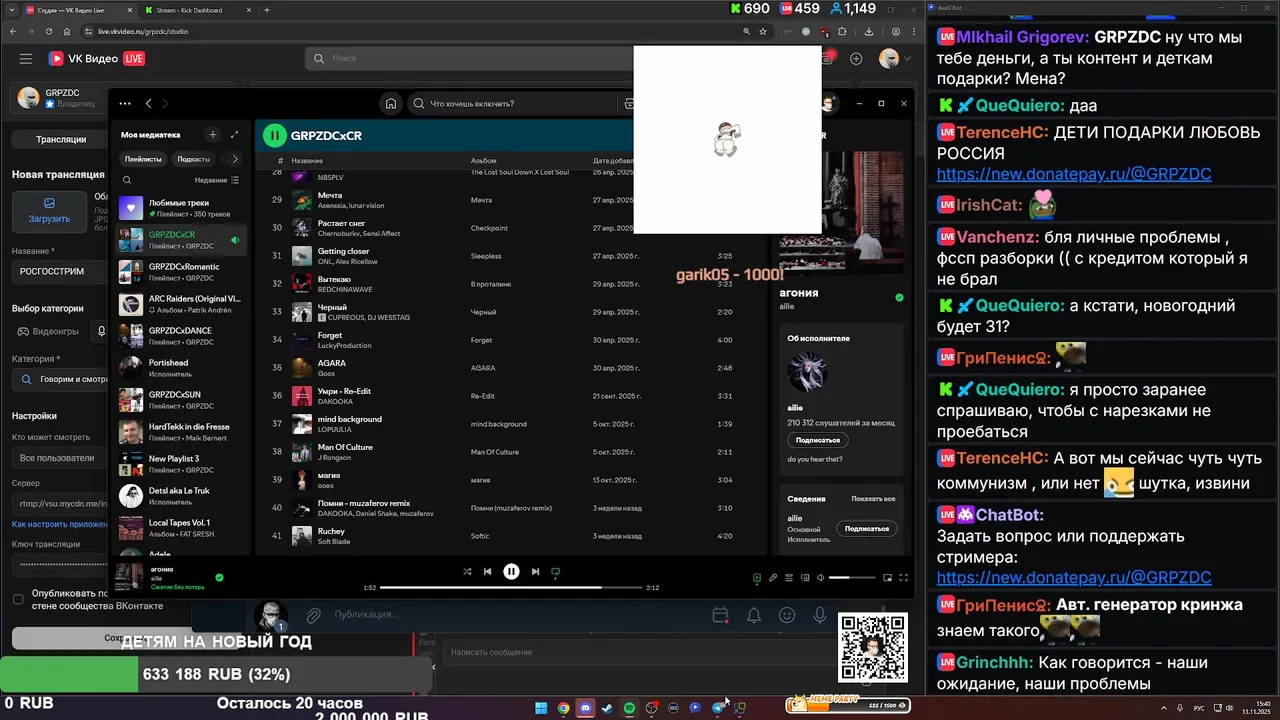Show more library filter chips with arrow

(235, 159)
